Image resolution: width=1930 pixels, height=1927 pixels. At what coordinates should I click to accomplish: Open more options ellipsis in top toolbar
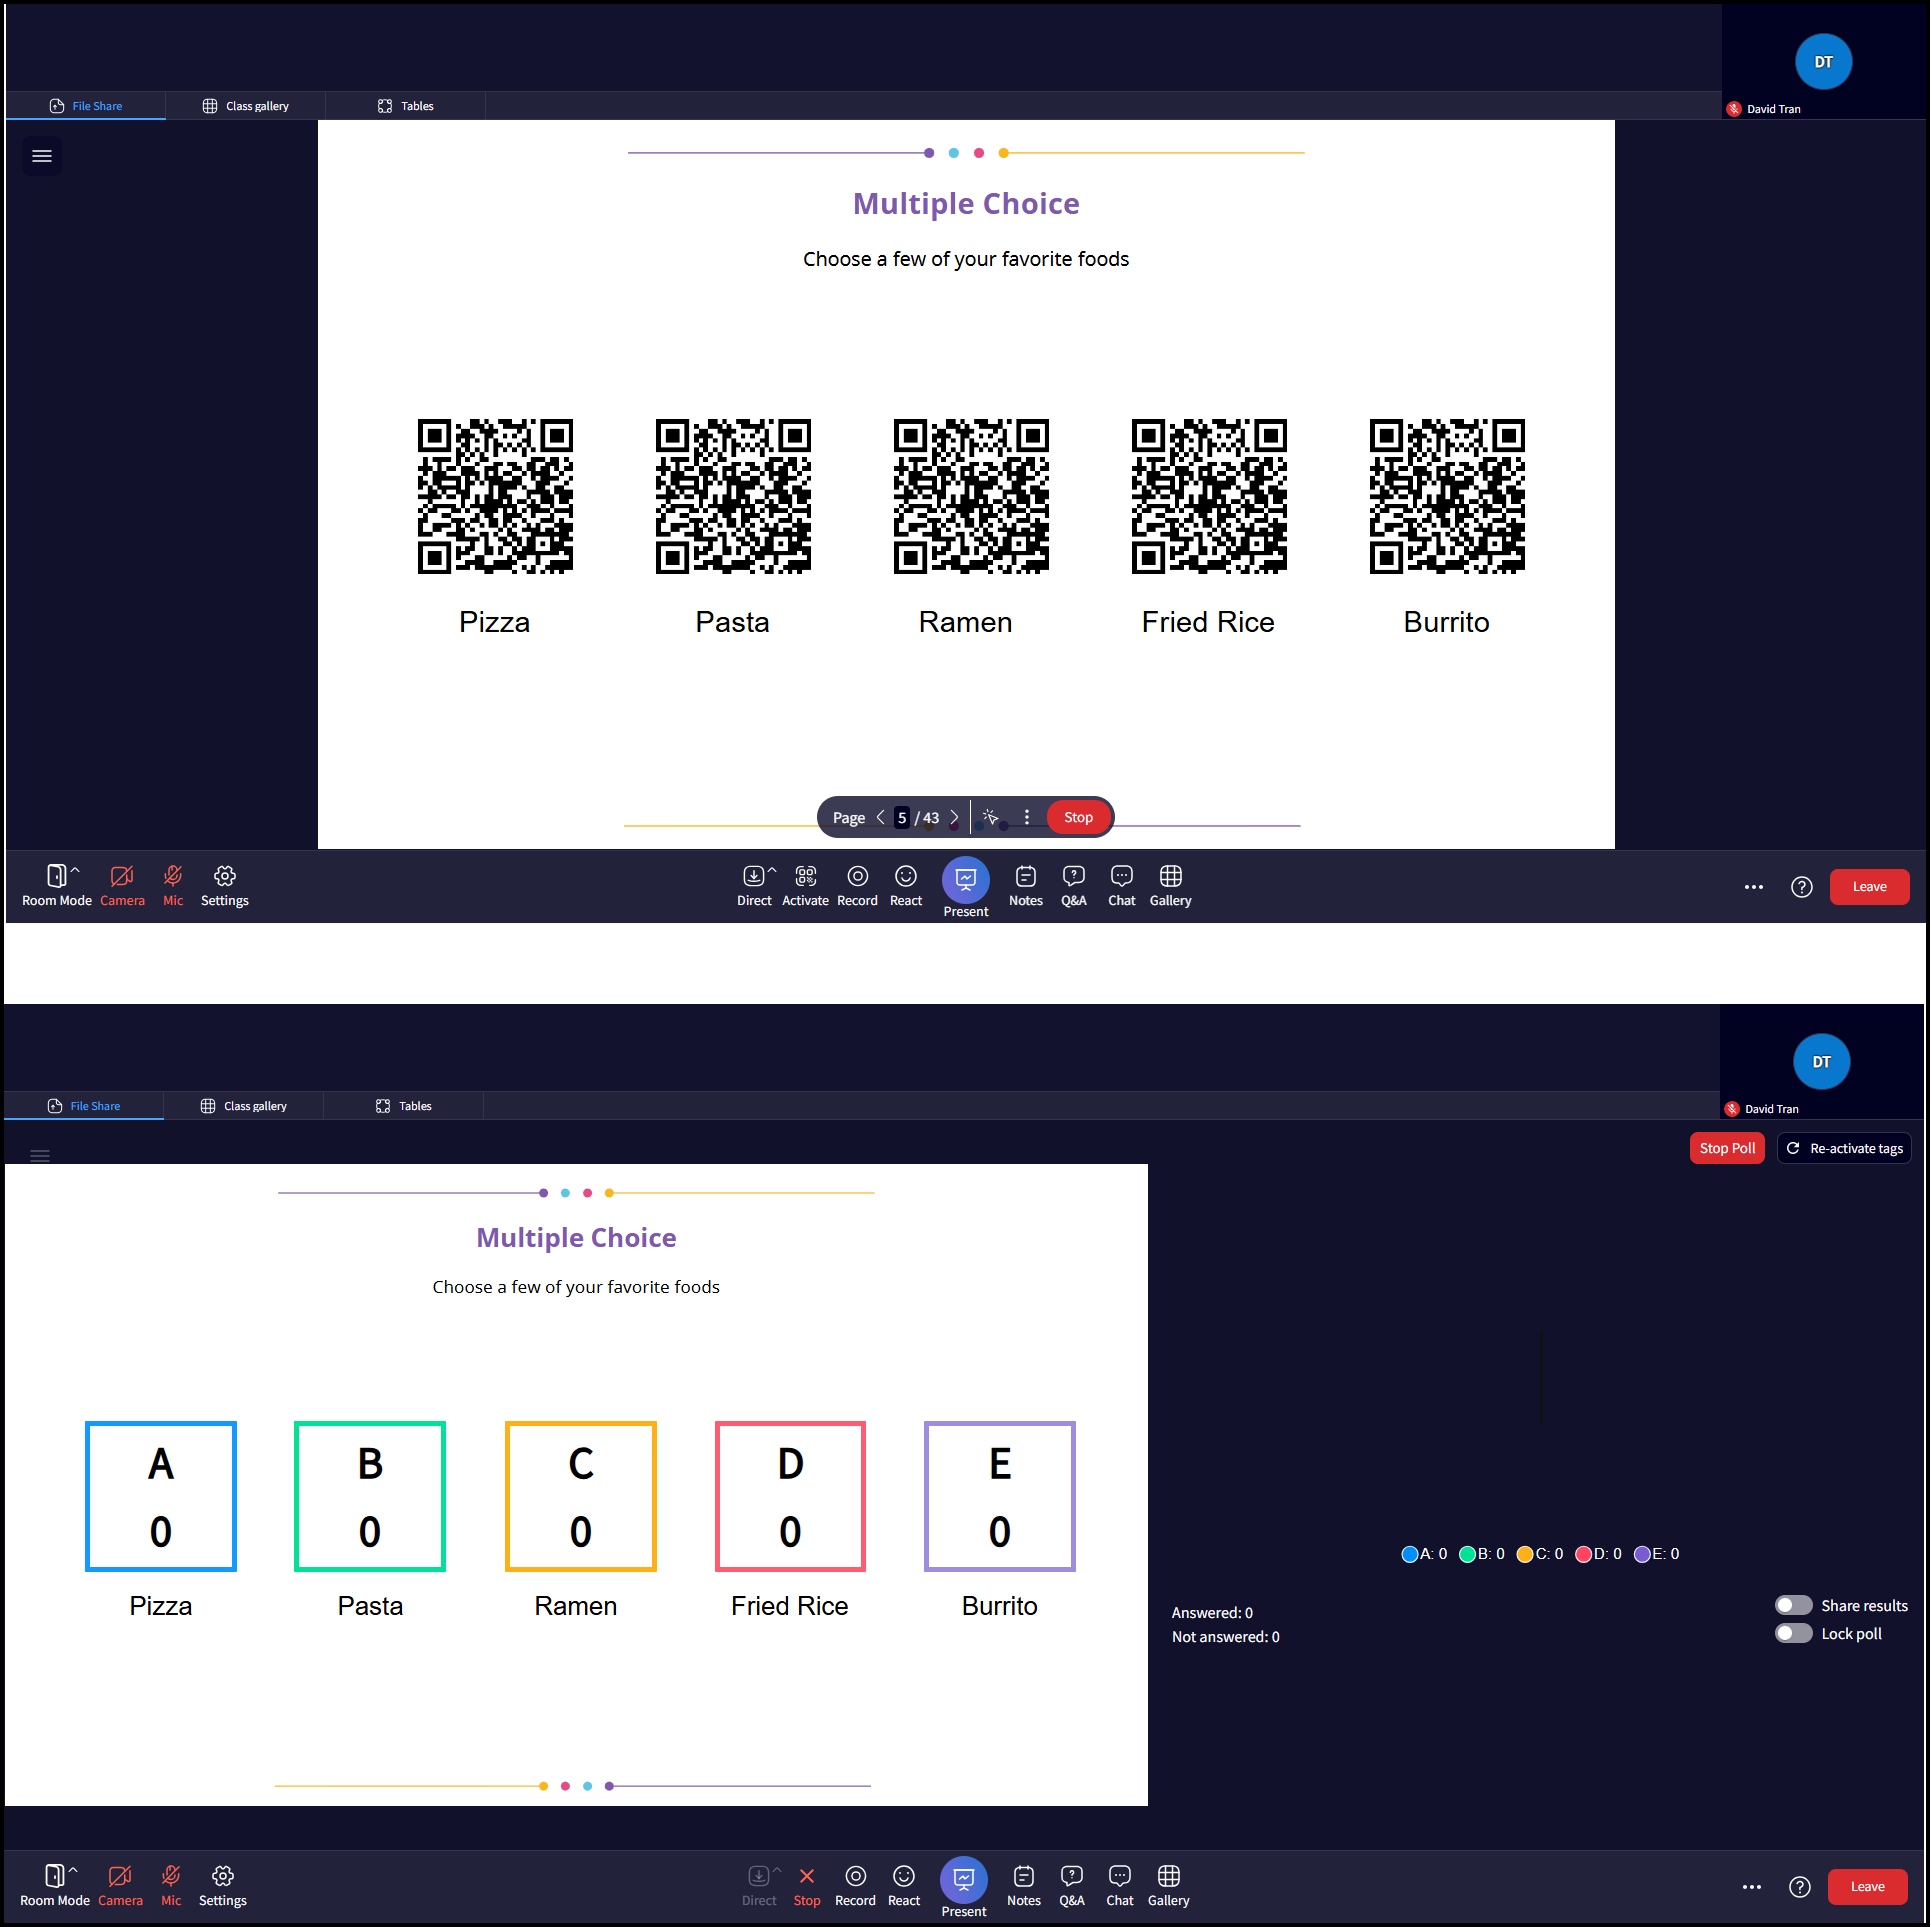coord(1754,887)
